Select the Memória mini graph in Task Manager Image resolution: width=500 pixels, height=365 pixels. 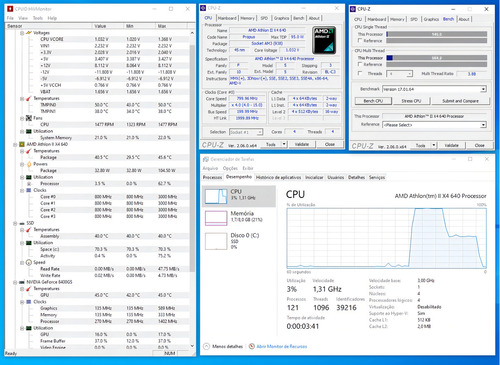point(216,218)
